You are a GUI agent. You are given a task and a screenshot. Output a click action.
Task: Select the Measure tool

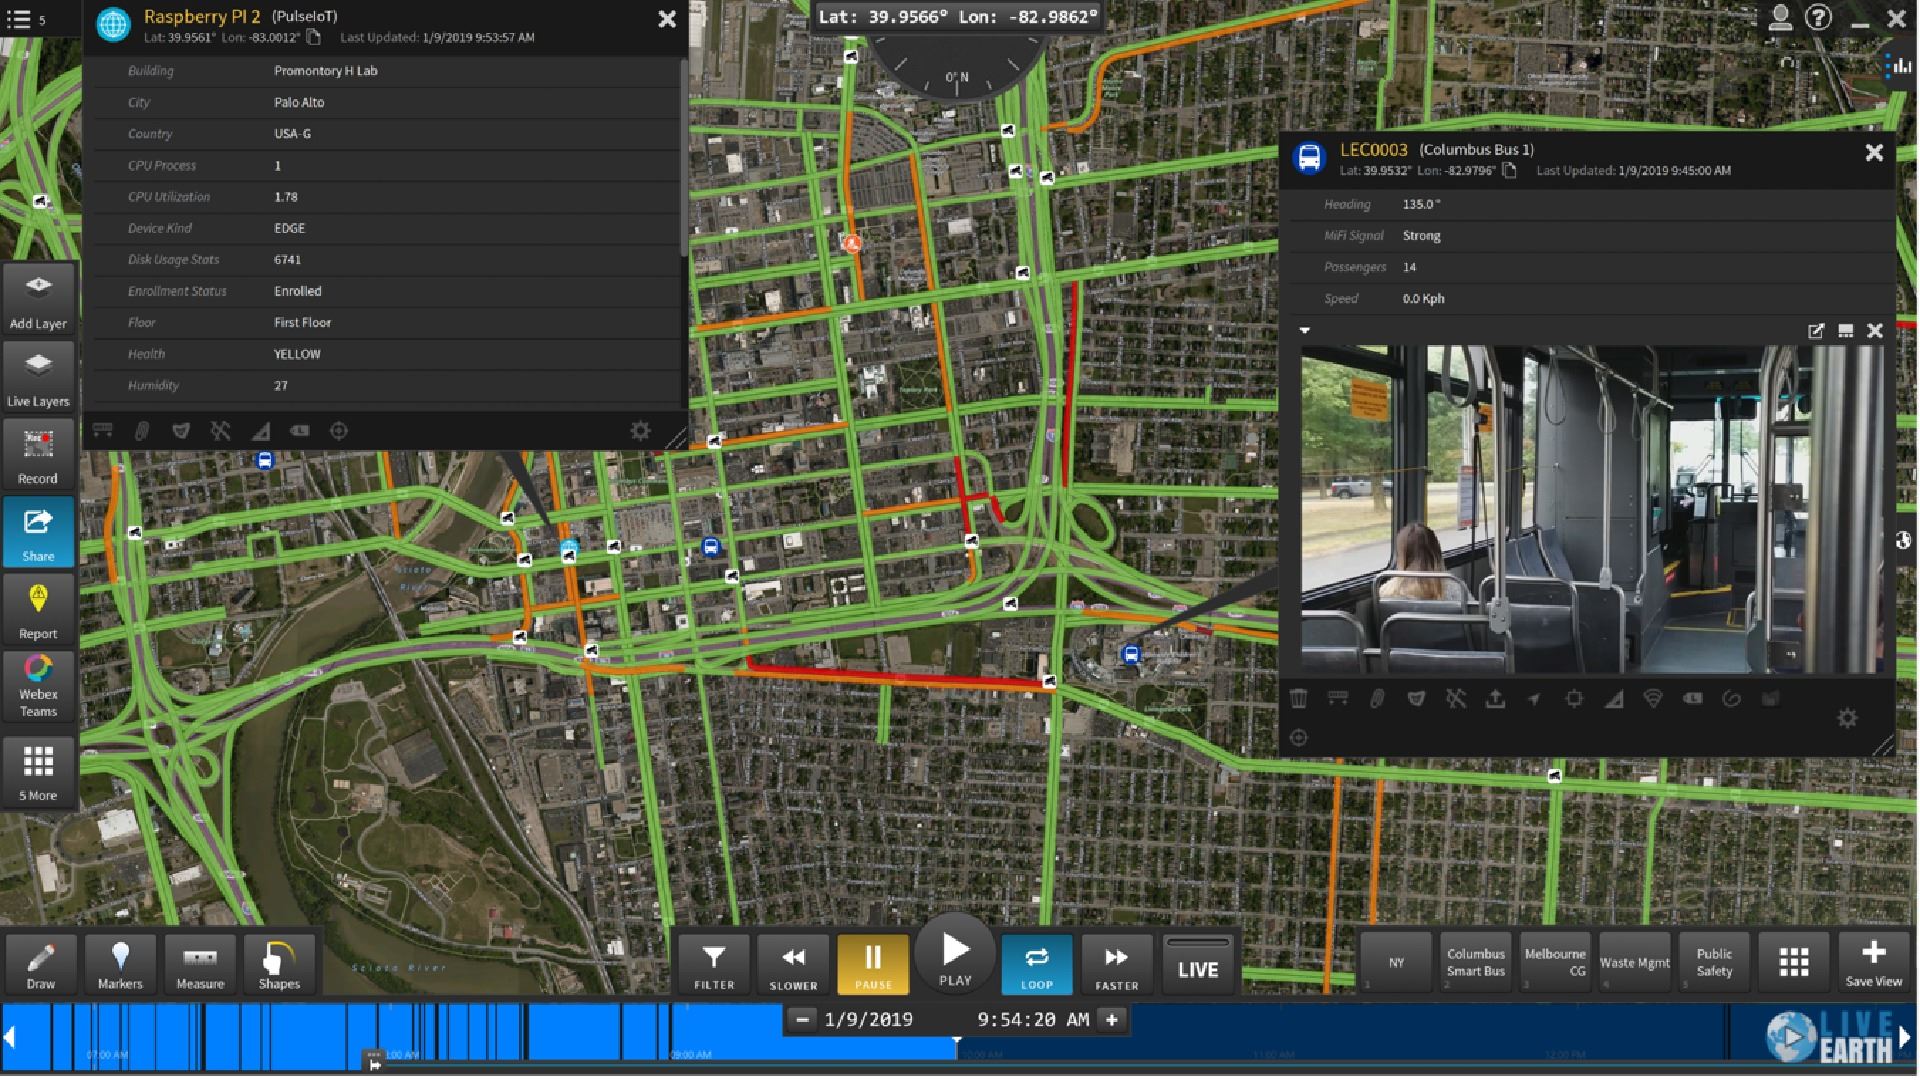[200, 964]
